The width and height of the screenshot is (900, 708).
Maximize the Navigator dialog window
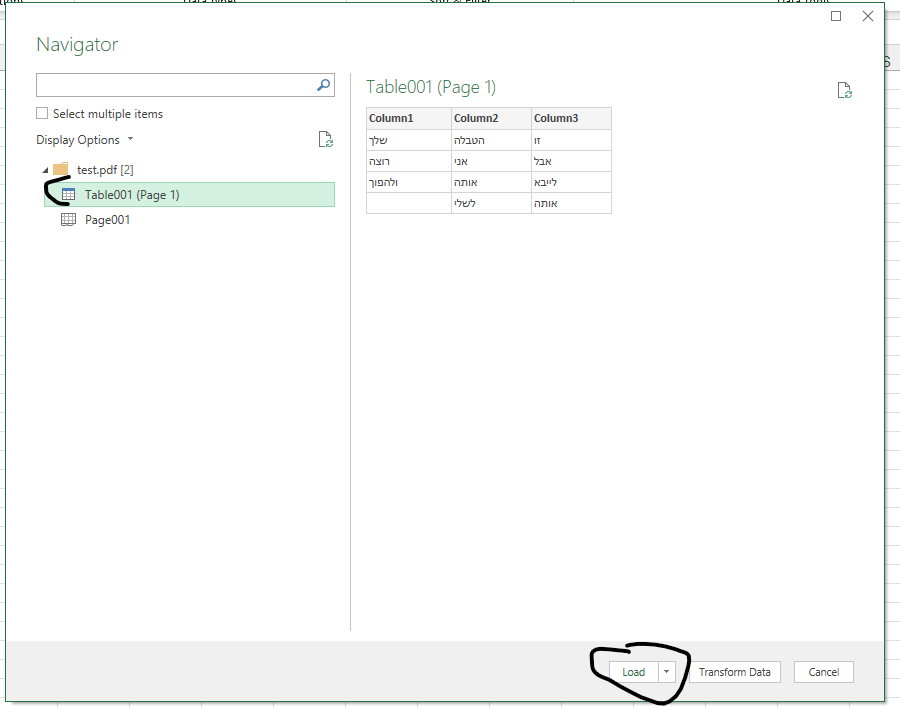point(836,16)
